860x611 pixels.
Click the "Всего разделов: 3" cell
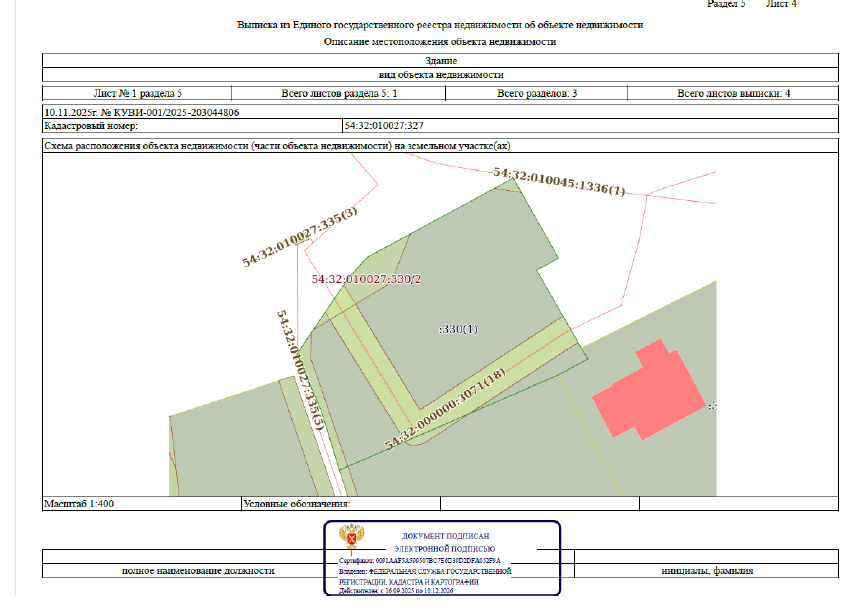(537, 94)
